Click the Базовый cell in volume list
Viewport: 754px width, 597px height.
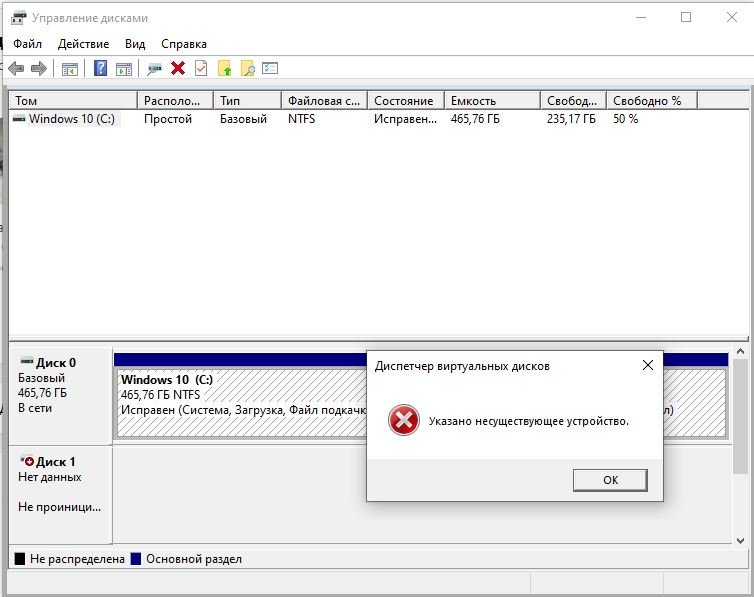[x=243, y=119]
